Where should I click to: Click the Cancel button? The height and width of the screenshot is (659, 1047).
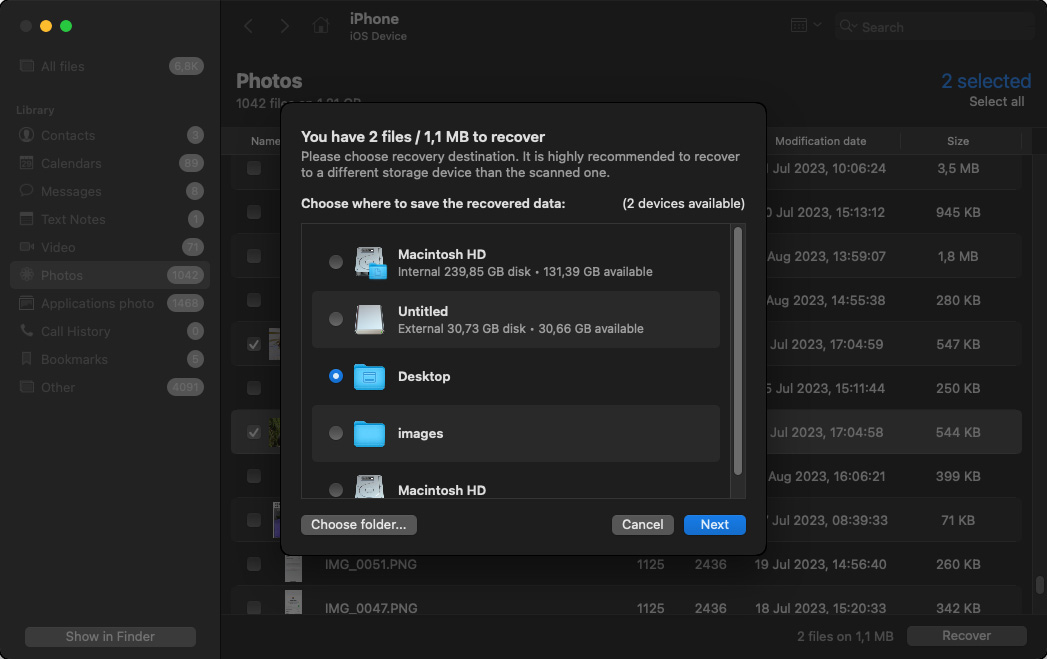coord(642,525)
